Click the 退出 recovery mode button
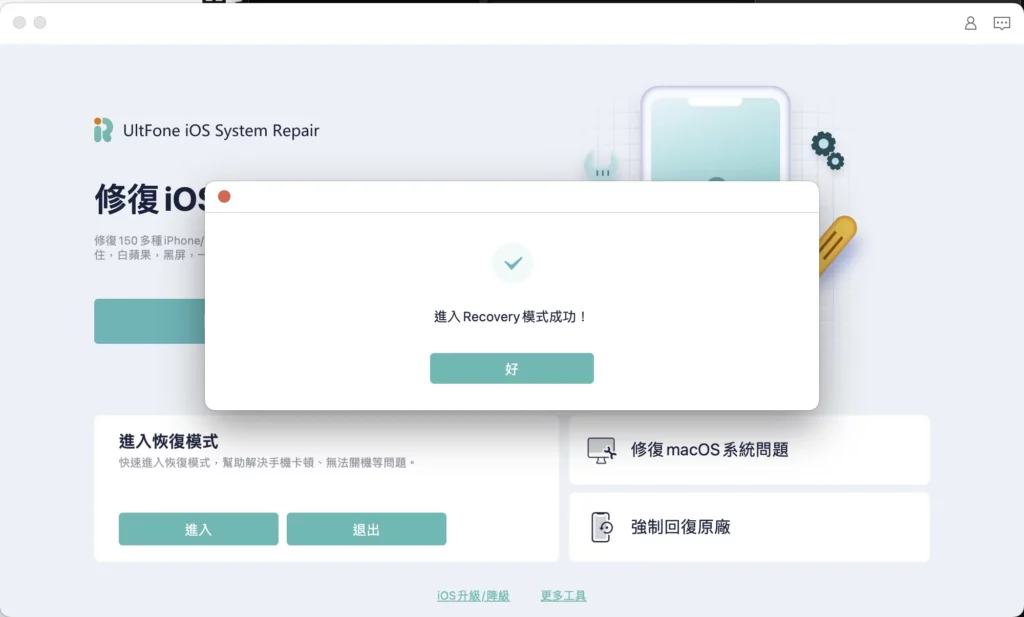The height and width of the screenshot is (617, 1024). pos(366,529)
